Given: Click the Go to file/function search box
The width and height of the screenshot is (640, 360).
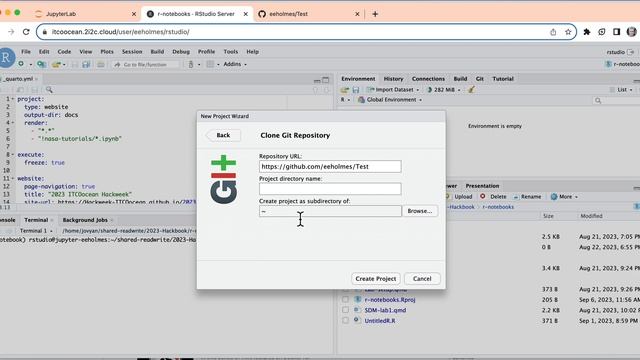Looking at the screenshot, I should point(146,64).
